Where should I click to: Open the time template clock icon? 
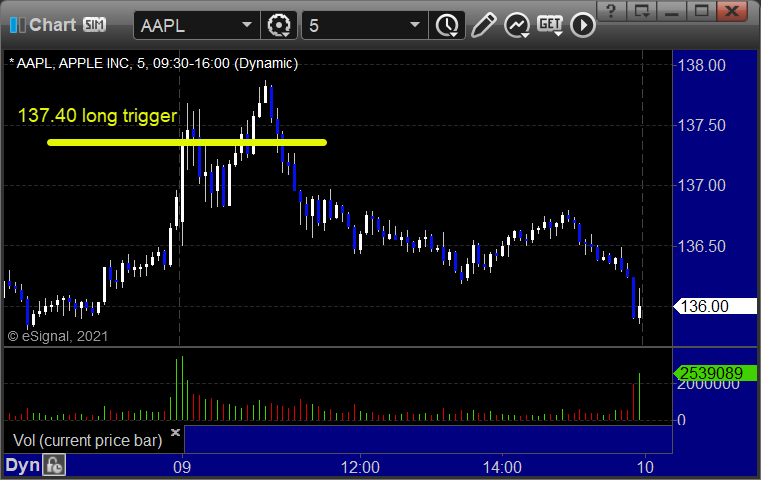point(447,25)
